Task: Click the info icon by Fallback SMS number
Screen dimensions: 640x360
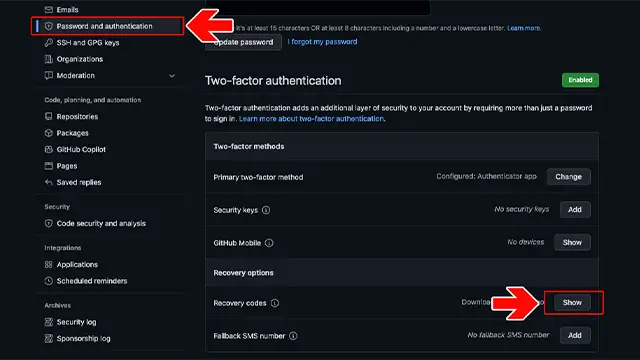Action: pos(293,336)
